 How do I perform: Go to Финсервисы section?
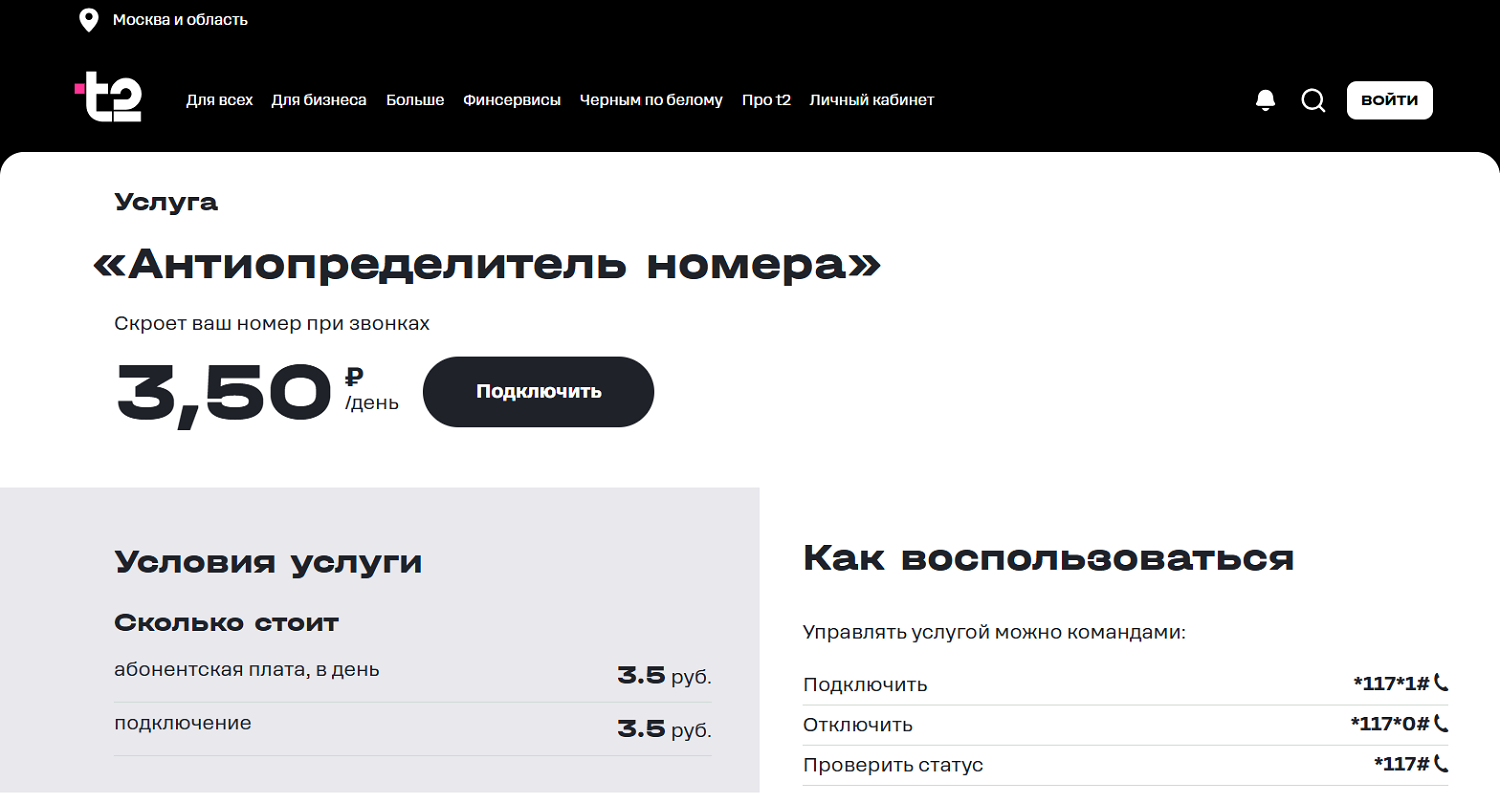click(512, 100)
